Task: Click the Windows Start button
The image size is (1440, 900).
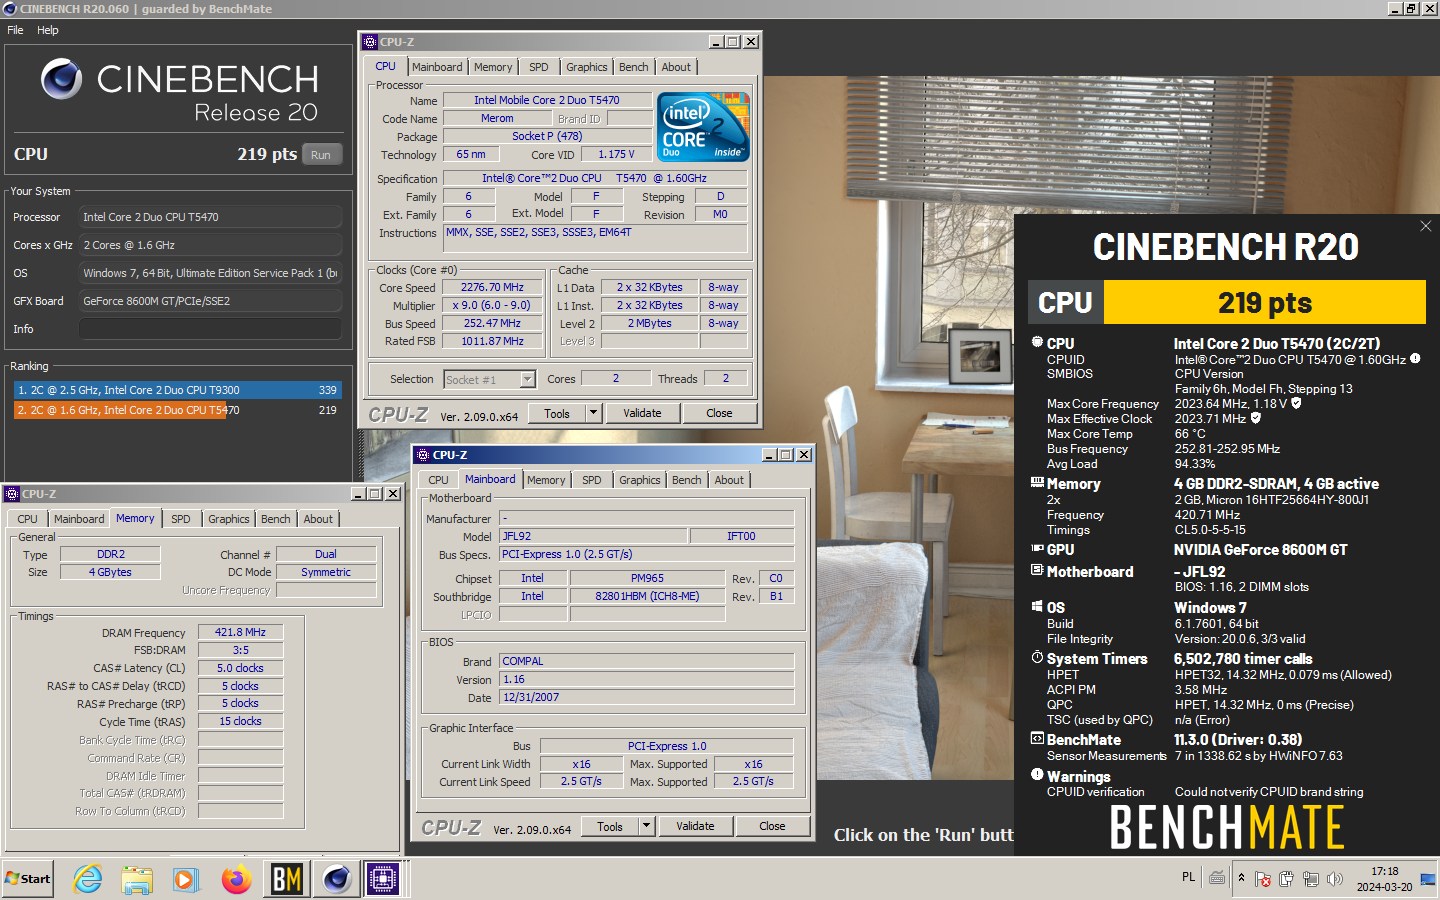Action: 28,879
